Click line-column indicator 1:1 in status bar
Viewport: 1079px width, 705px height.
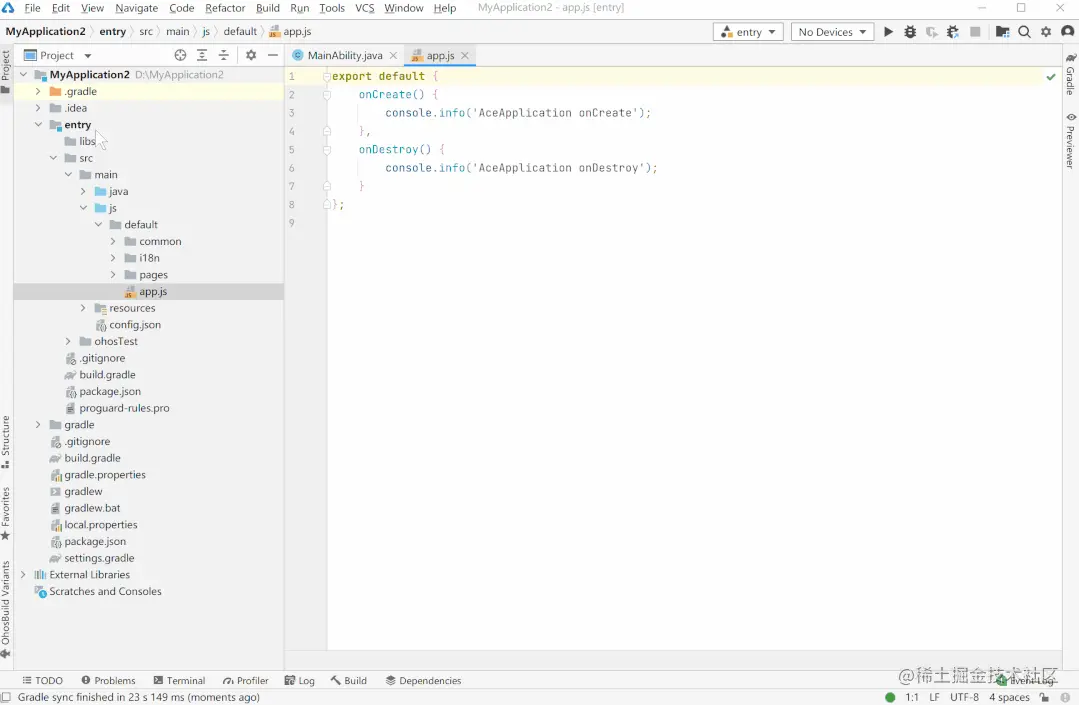coord(912,697)
